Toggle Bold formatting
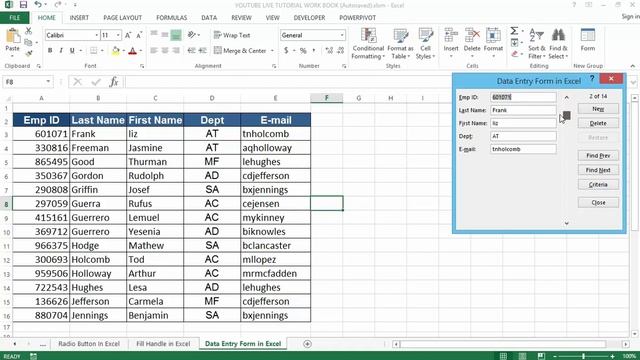Image resolution: width=640 pixels, height=360 pixels. tap(50, 51)
